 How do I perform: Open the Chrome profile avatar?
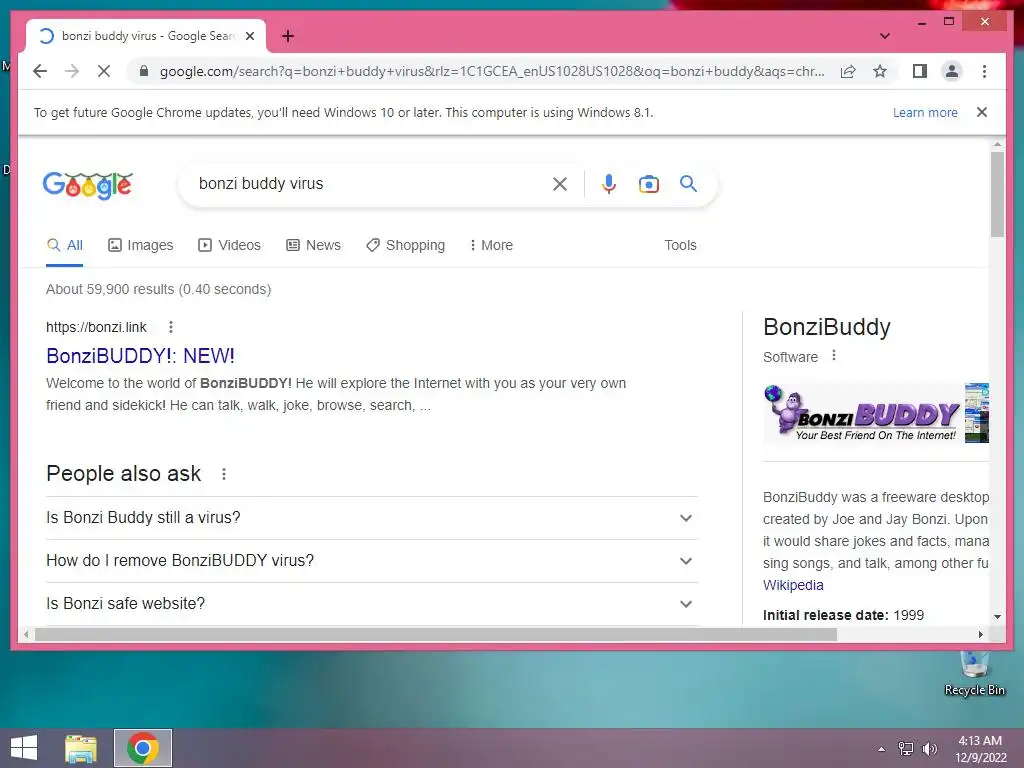952,71
